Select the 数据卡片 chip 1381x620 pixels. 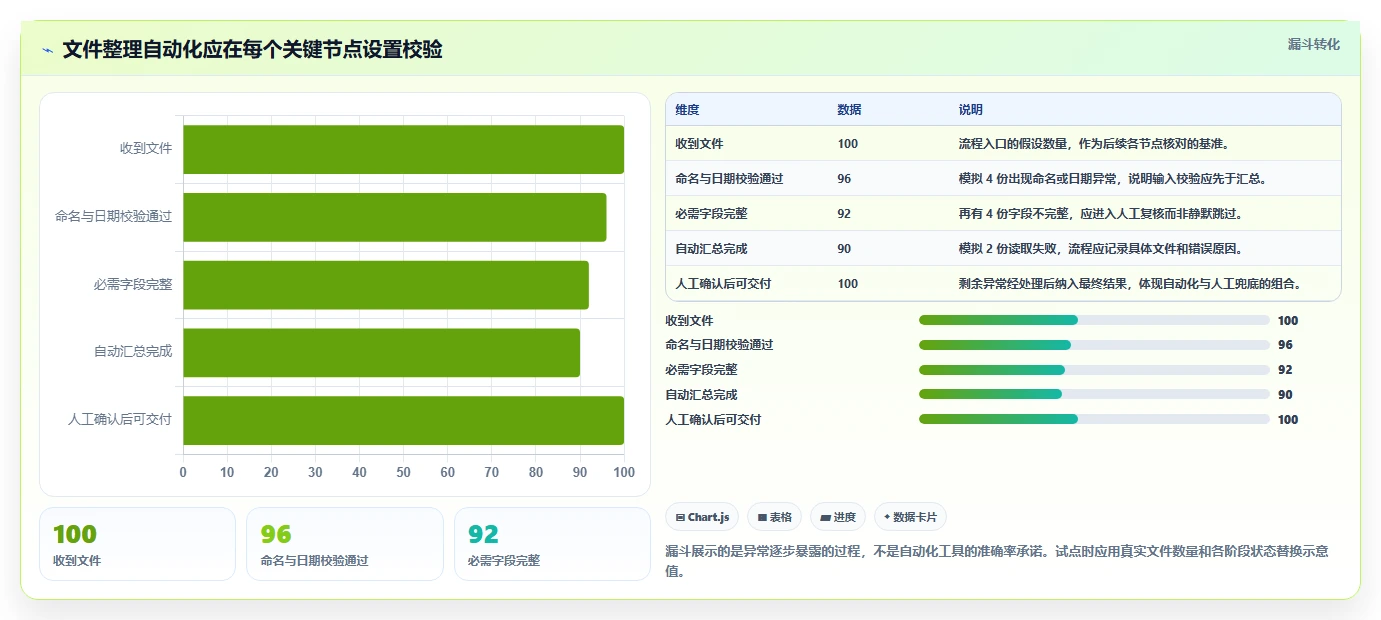[910, 517]
